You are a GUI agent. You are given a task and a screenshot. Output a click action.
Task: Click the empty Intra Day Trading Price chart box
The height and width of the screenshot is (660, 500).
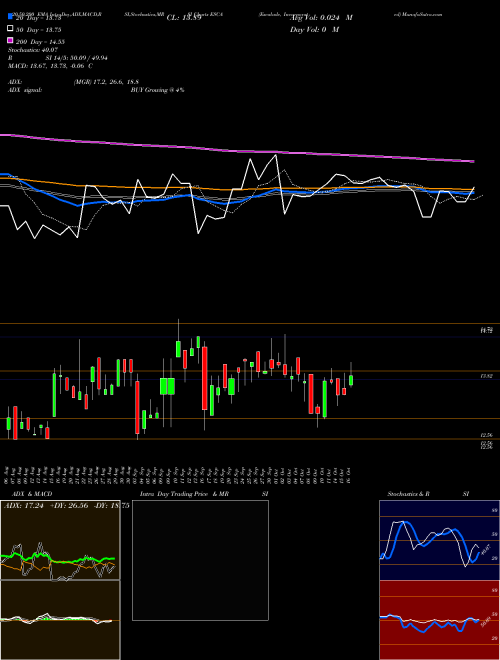pos(200,560)
